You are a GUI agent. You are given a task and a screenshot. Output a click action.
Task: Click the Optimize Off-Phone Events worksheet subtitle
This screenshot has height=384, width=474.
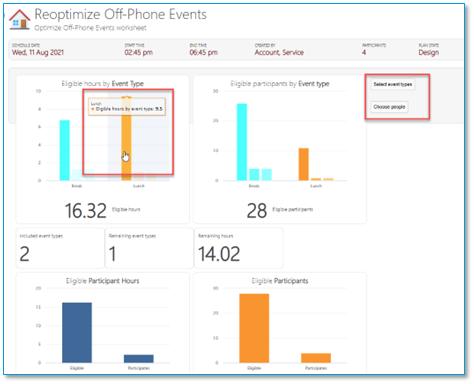pyautogui.click(x=90, y=28)
